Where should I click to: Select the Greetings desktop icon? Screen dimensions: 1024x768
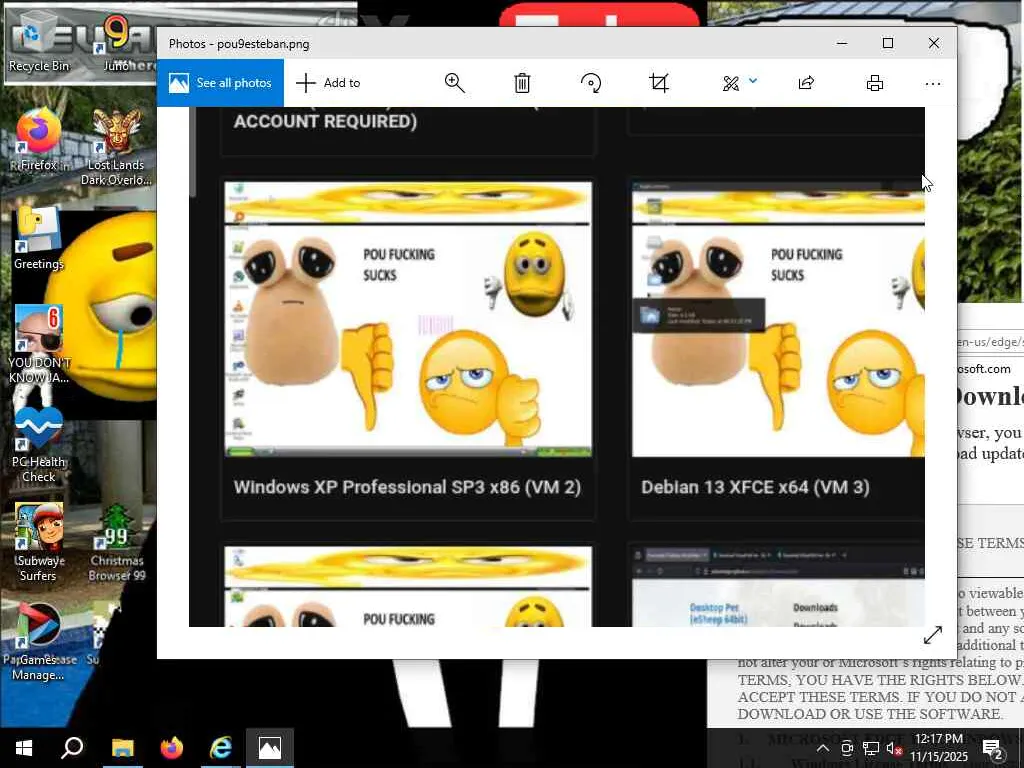tap(39, 239)
